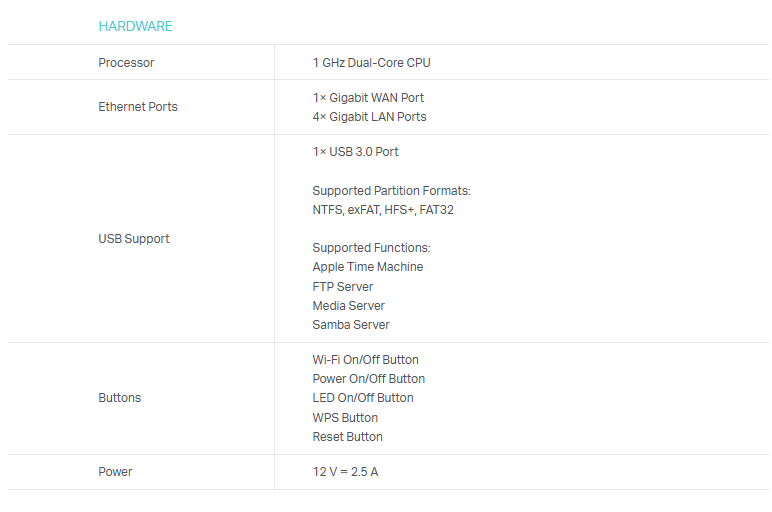Click the Media Server entry

tap(348, 306)
